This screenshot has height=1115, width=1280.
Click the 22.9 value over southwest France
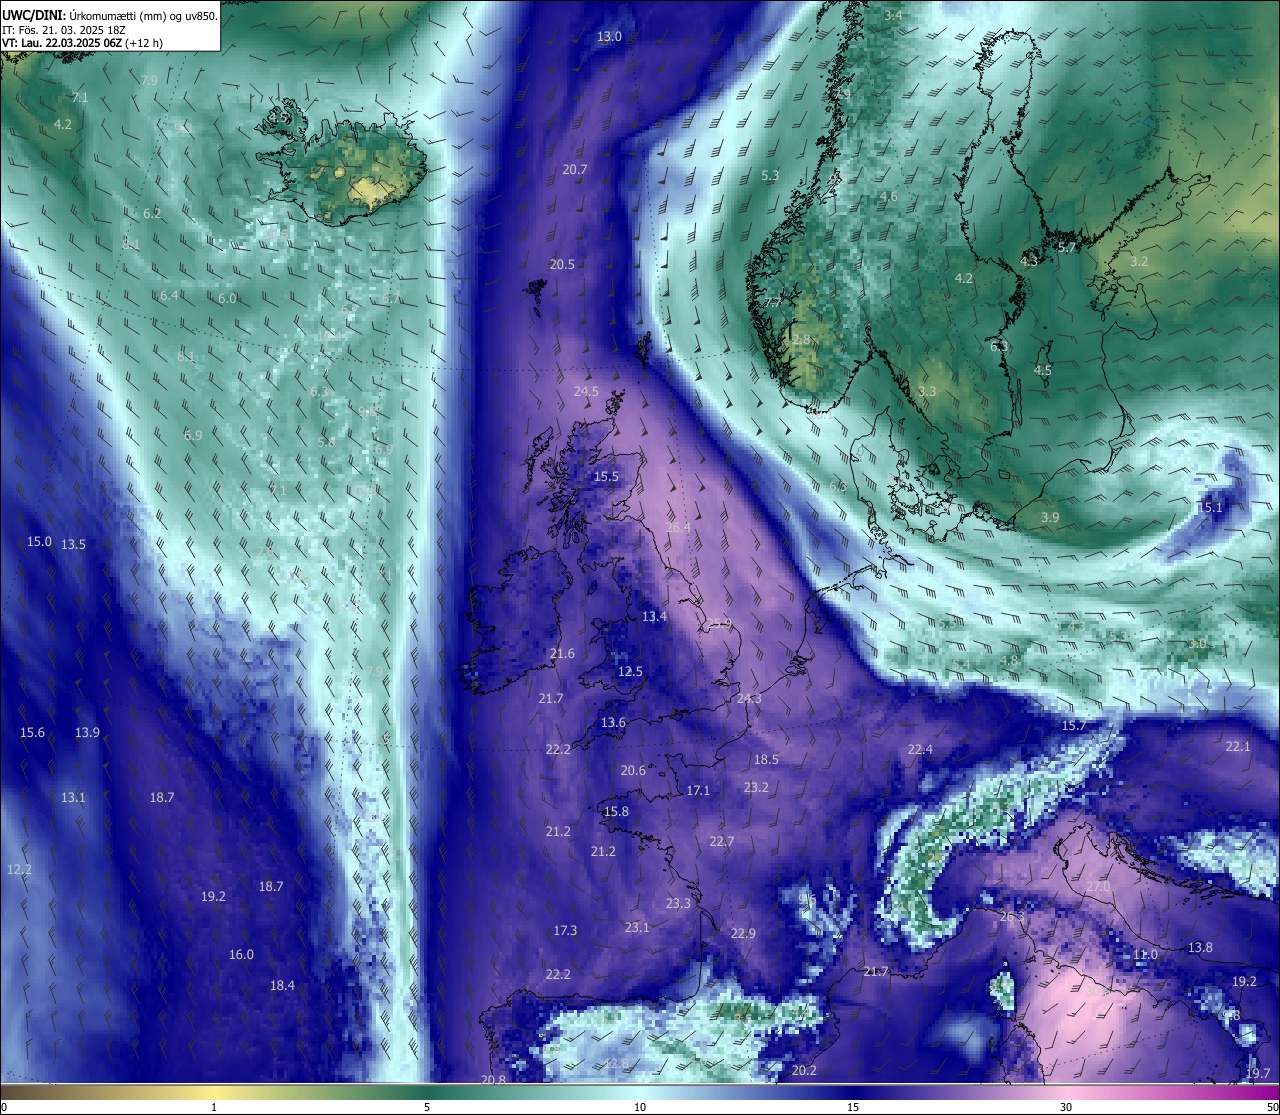click(743, 933)
